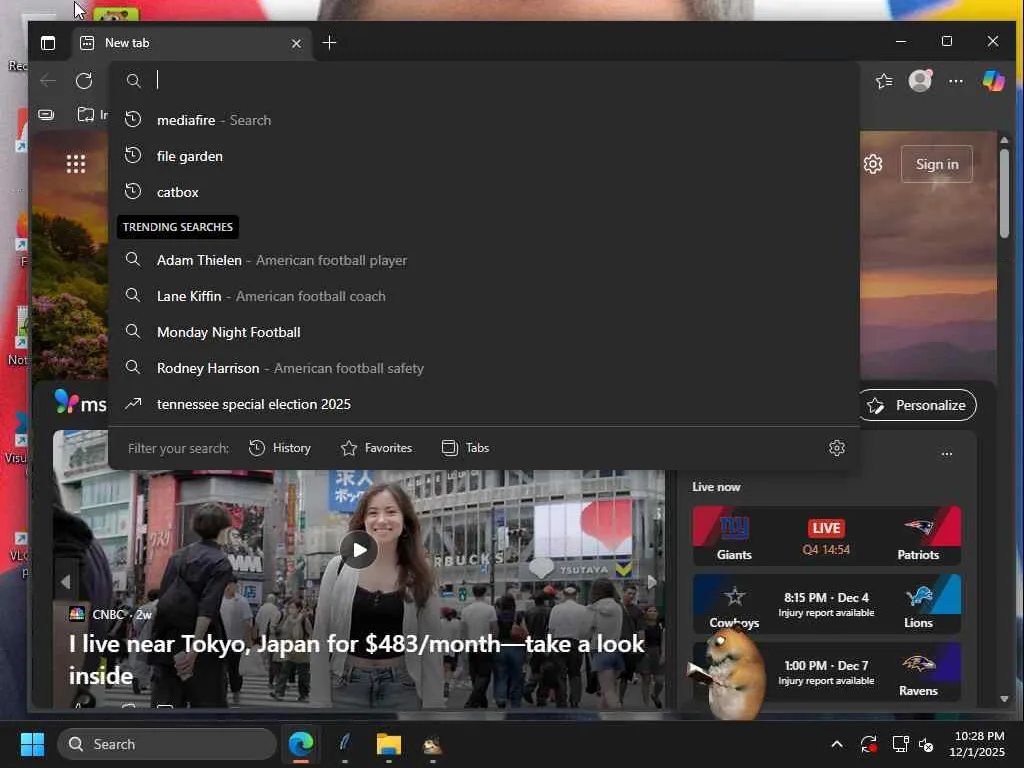Select mediafire search suggestion

coord(483,120)
